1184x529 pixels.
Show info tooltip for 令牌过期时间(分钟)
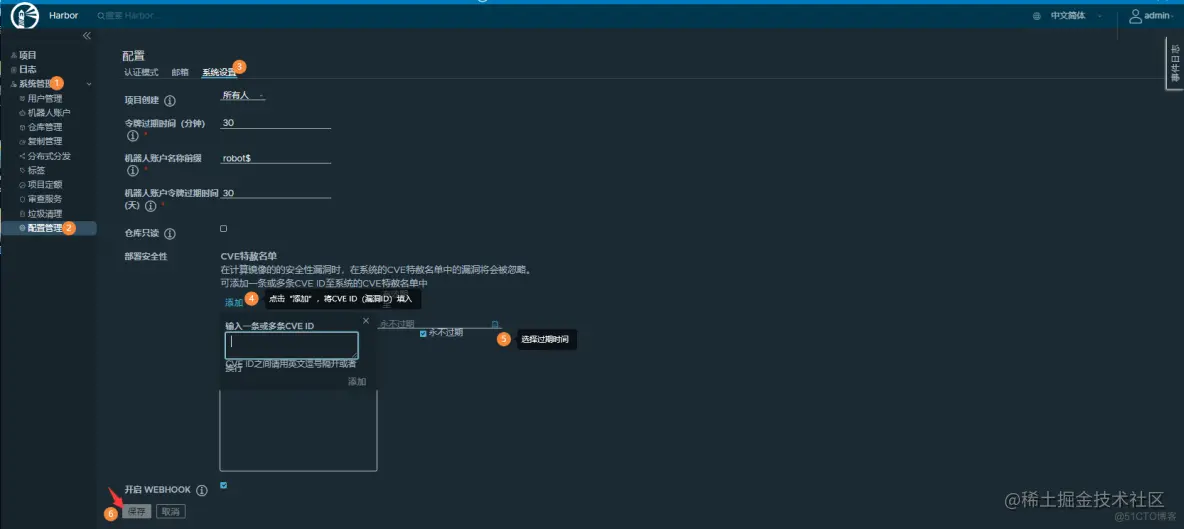point(132,136)
